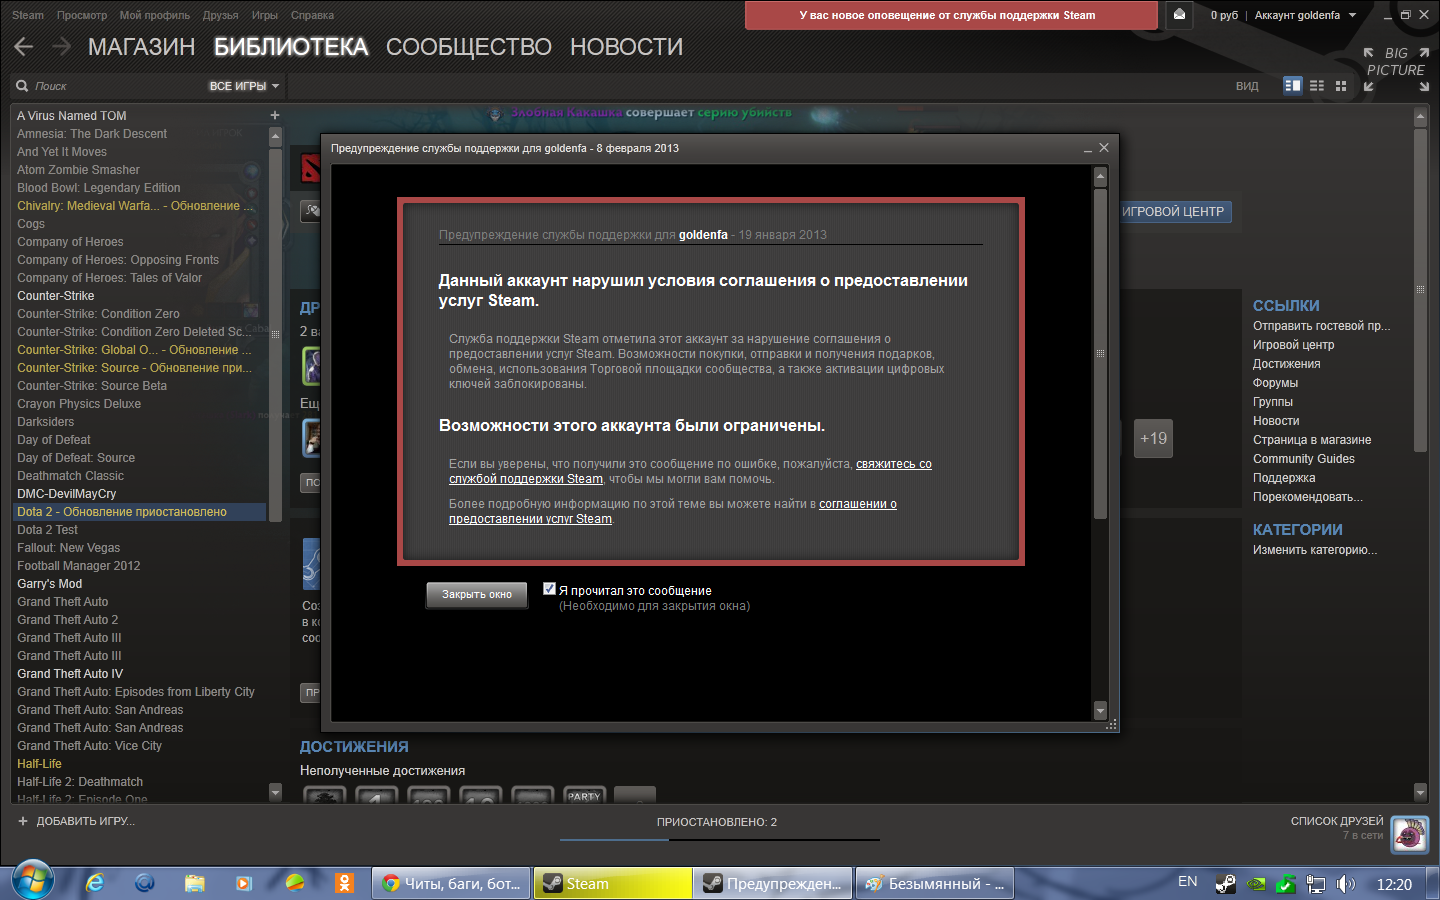Click the volume speaker tray icon
The height and width of the screenshot is (900, 1440).
coord(1346,884)
